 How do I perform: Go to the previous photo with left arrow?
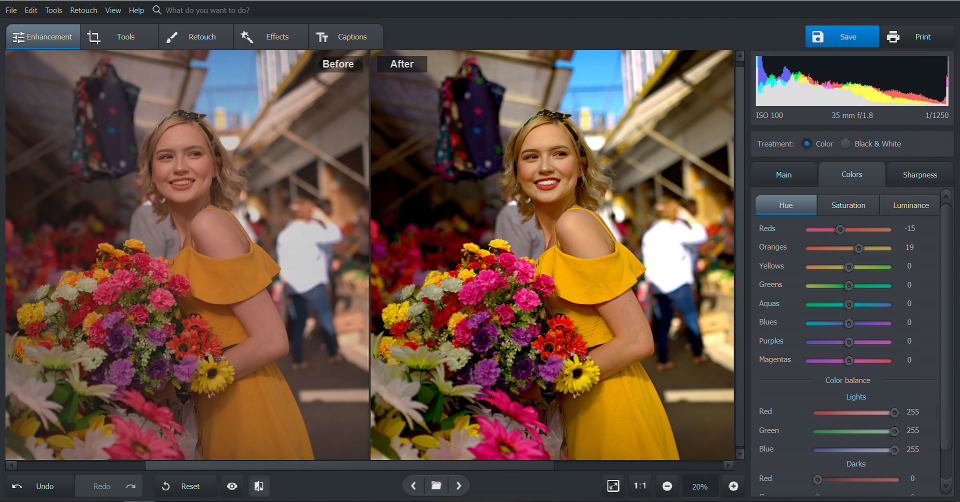[x=413, y=486]
